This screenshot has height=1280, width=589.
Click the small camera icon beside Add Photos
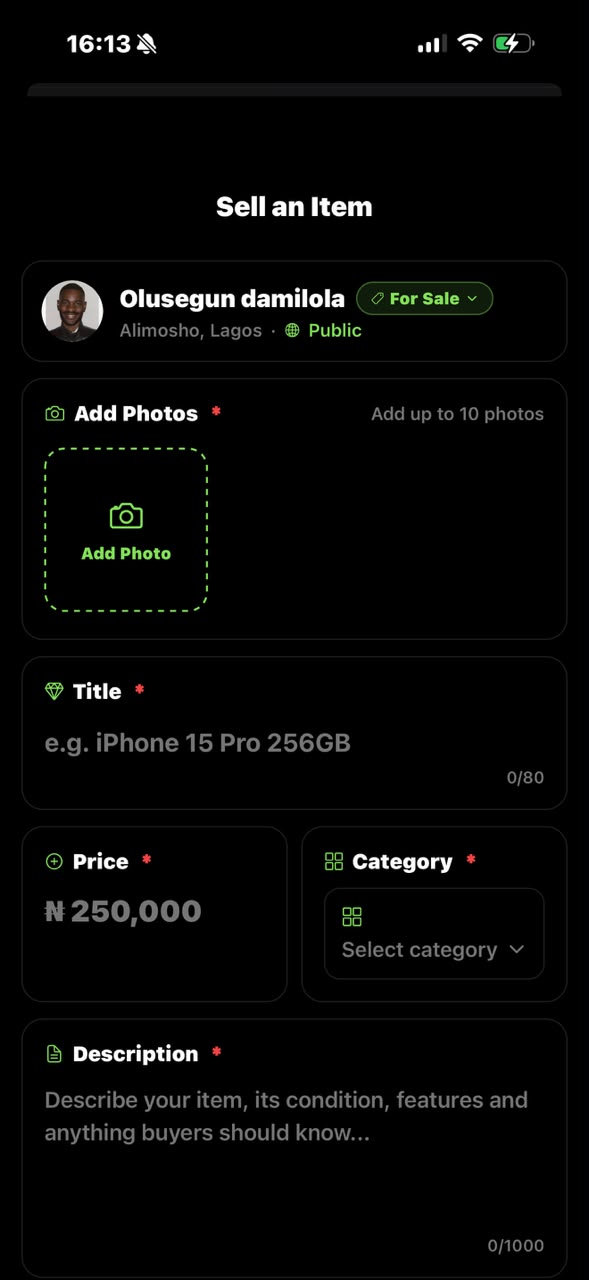pos(55,414)
